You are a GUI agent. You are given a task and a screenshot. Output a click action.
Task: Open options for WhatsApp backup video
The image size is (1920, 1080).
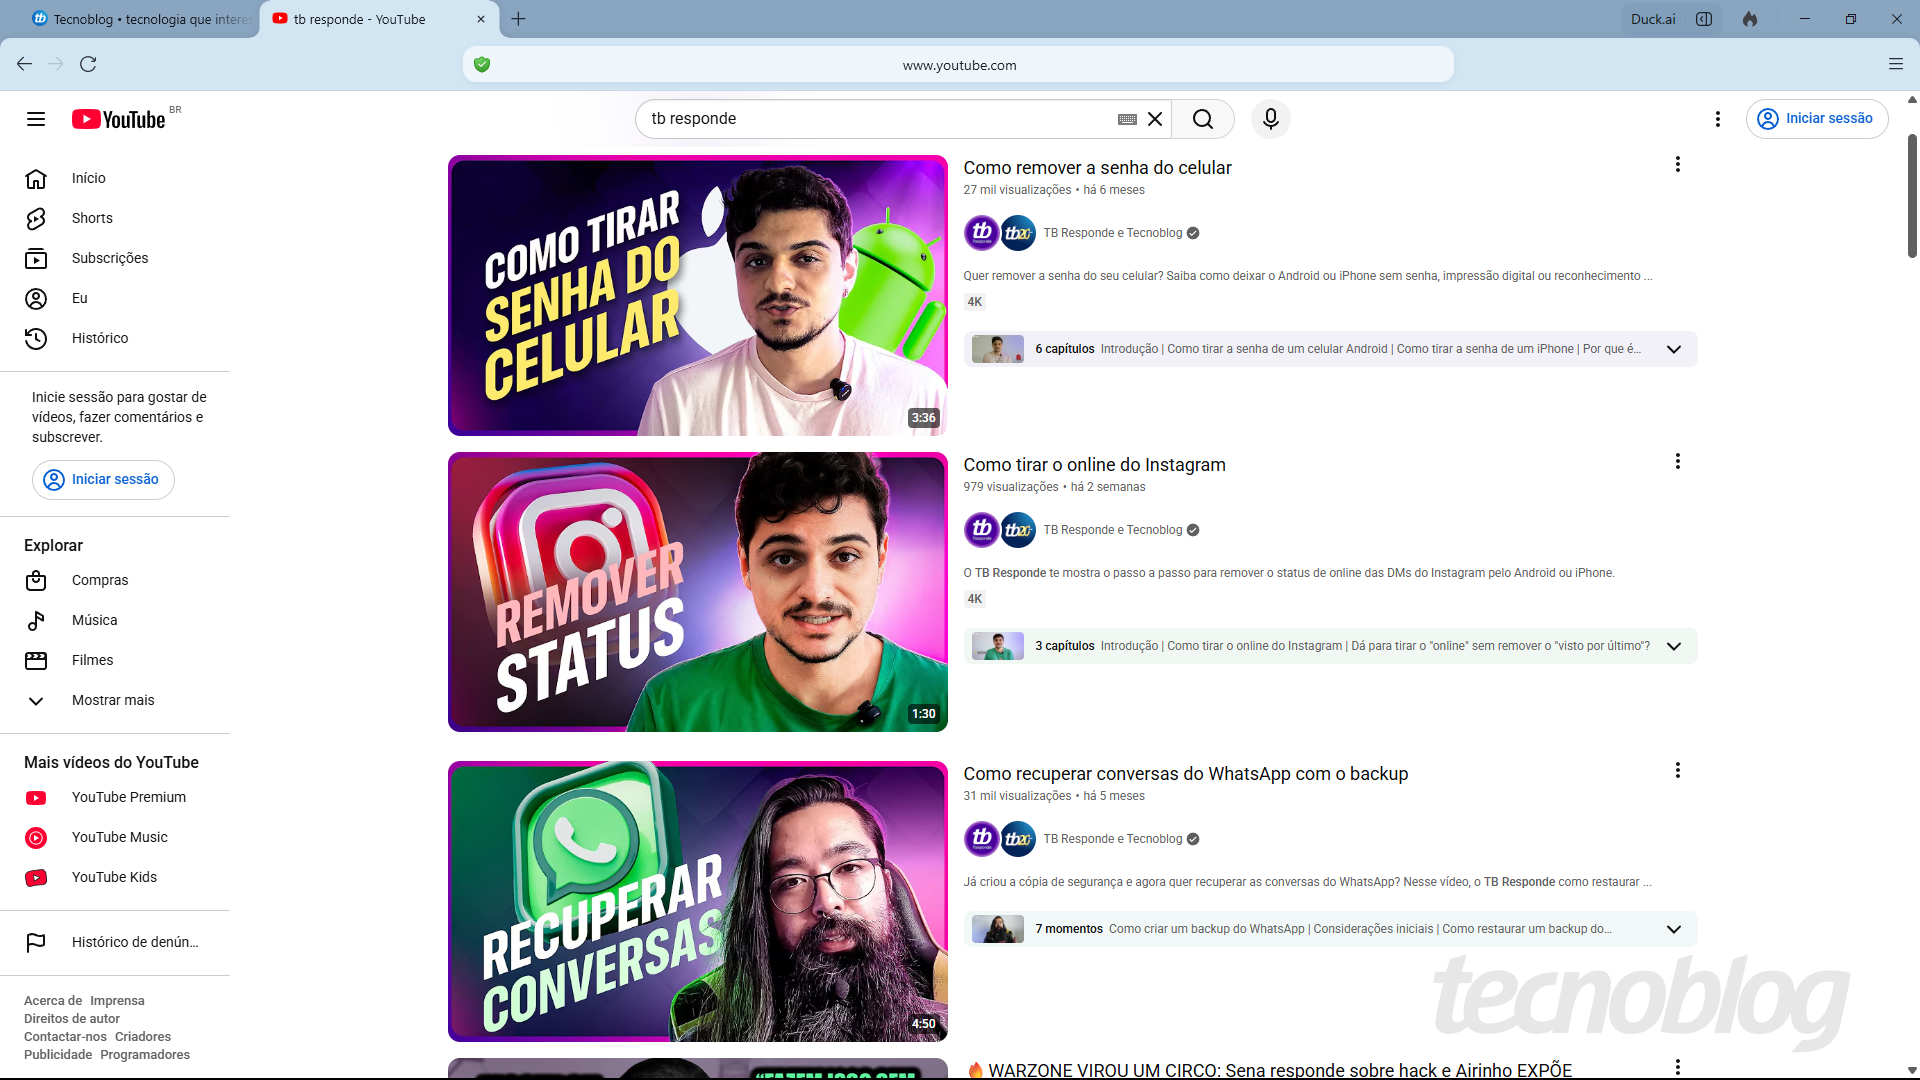point(1678,770)
